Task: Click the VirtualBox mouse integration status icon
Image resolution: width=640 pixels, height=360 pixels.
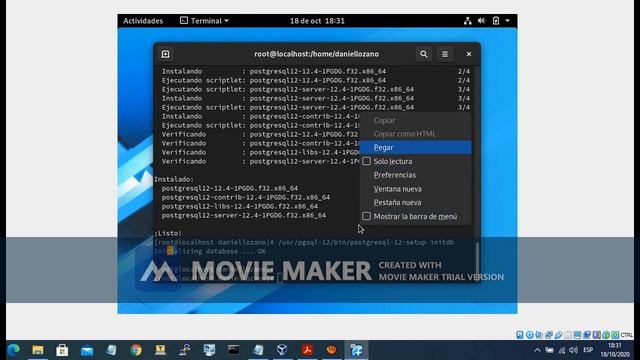Action: pyautogui.click(x=607, y=335)
